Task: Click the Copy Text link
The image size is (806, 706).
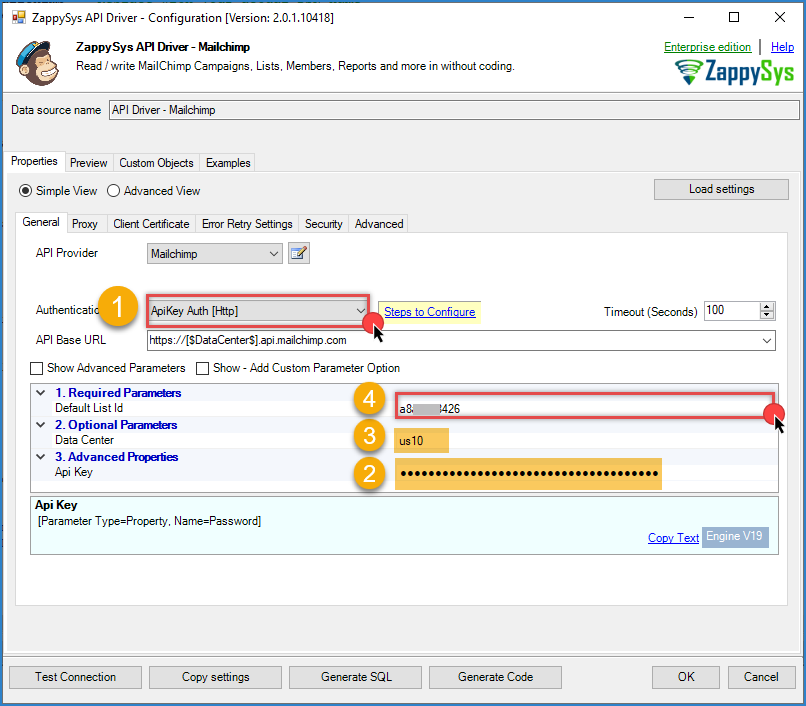Action: point(673,538)
